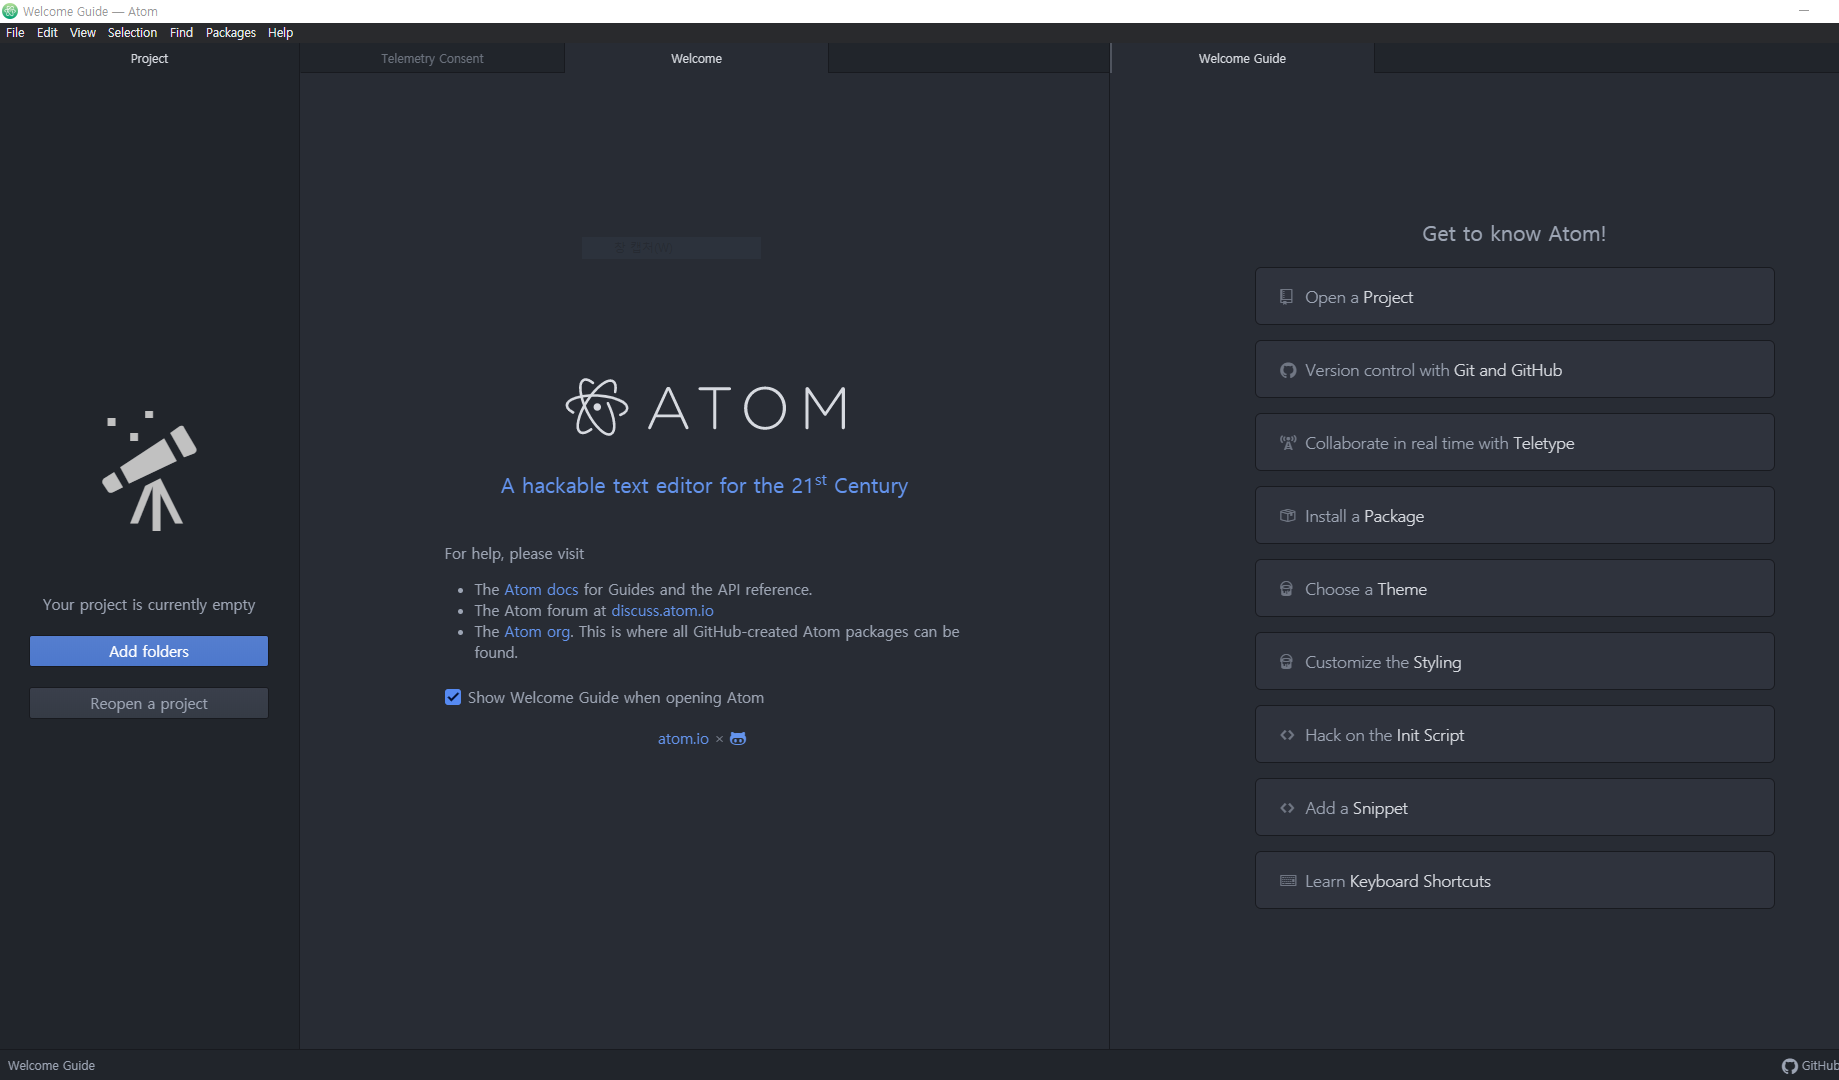
Task: Open the Edit menu
Action: point(47,33)
